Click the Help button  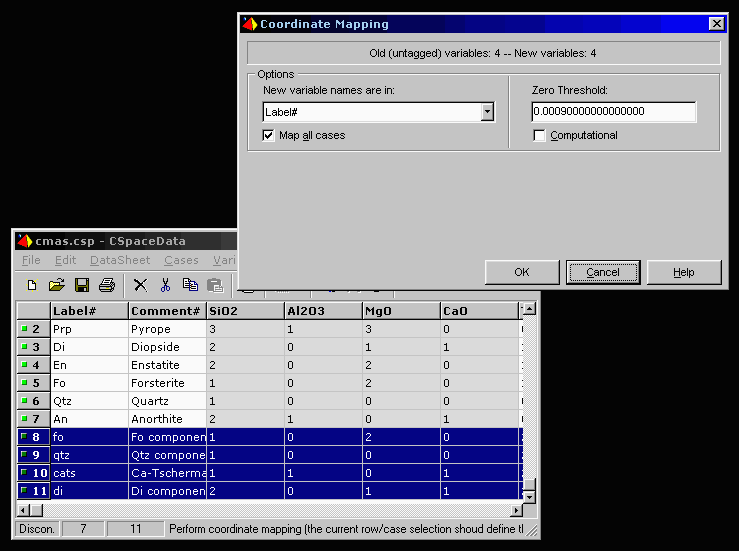pyautogui.click(x=683, y=272)
